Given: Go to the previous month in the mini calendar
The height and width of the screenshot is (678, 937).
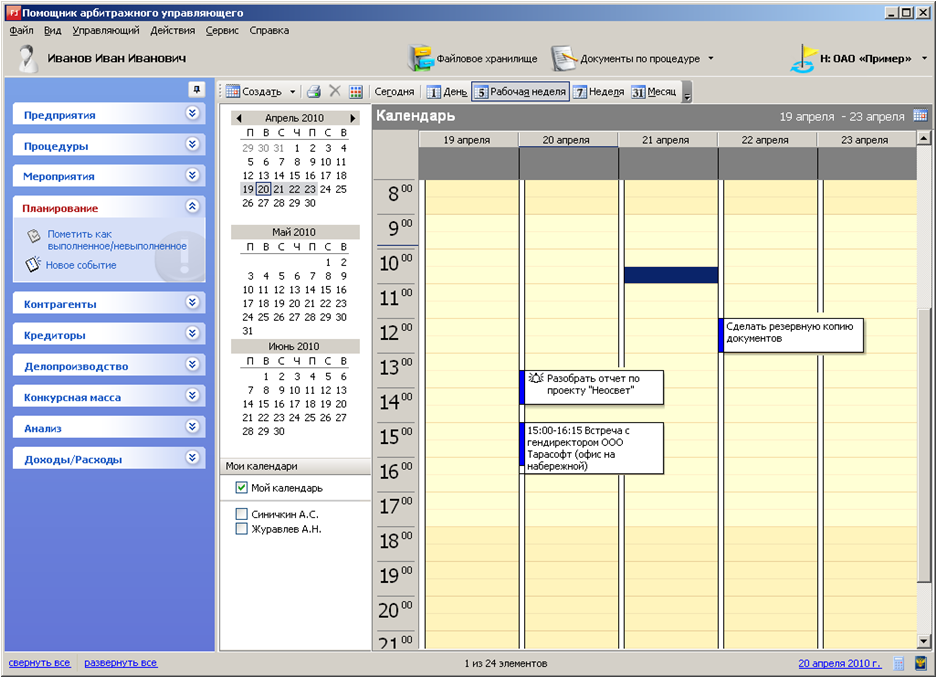Looking at the screenshot, I should tap(238, 118).
